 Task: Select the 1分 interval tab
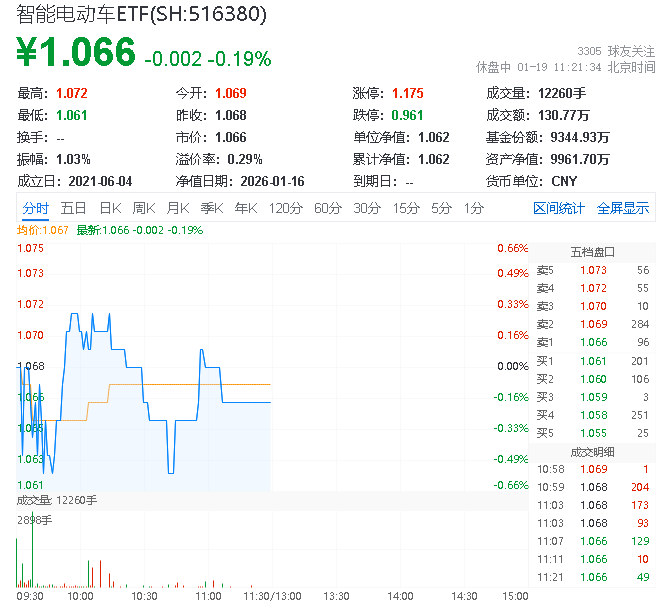[x=473, y=208]
